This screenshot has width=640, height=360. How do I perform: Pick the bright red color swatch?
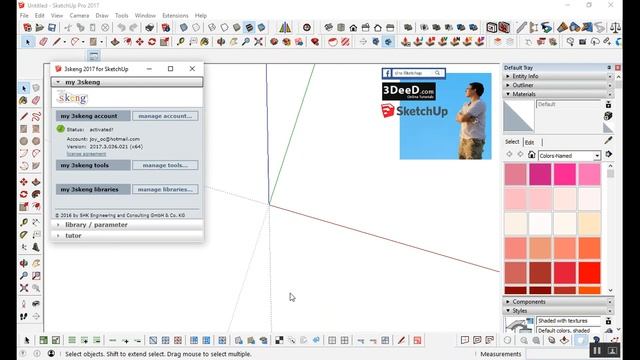[x=589, y=273]
